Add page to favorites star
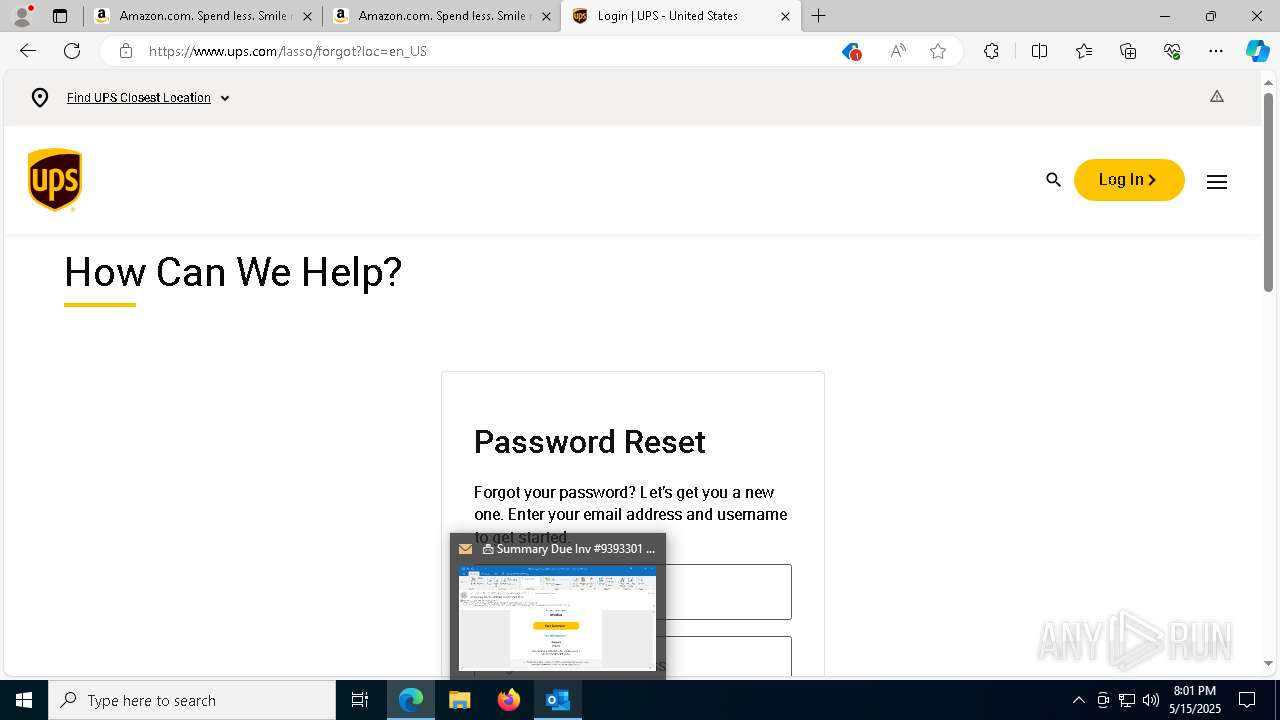The width and height of the screenshot is (1280, 720). pos(938,51)
